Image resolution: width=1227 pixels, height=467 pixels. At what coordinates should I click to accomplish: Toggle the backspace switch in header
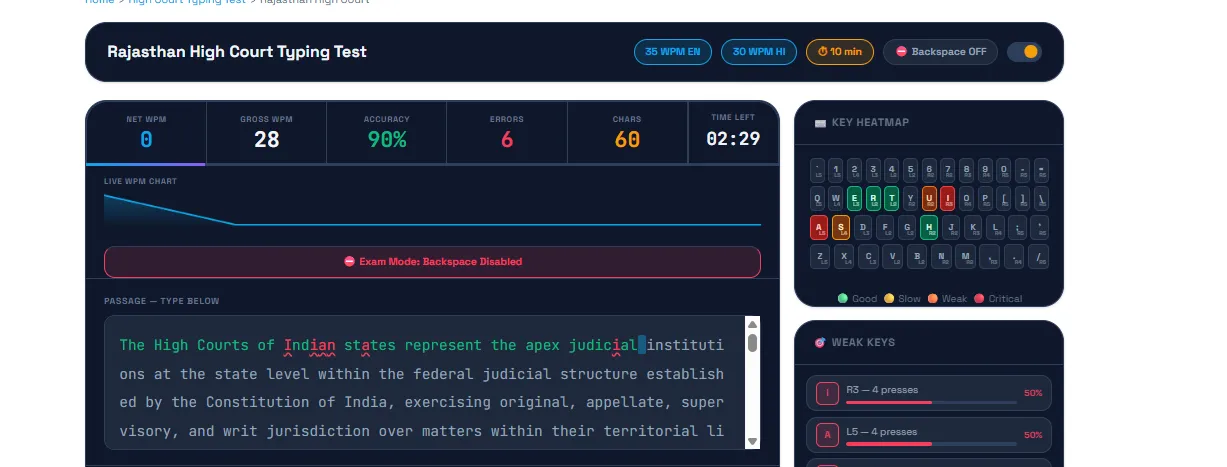pyautogui.click(x=1024, y=52)
